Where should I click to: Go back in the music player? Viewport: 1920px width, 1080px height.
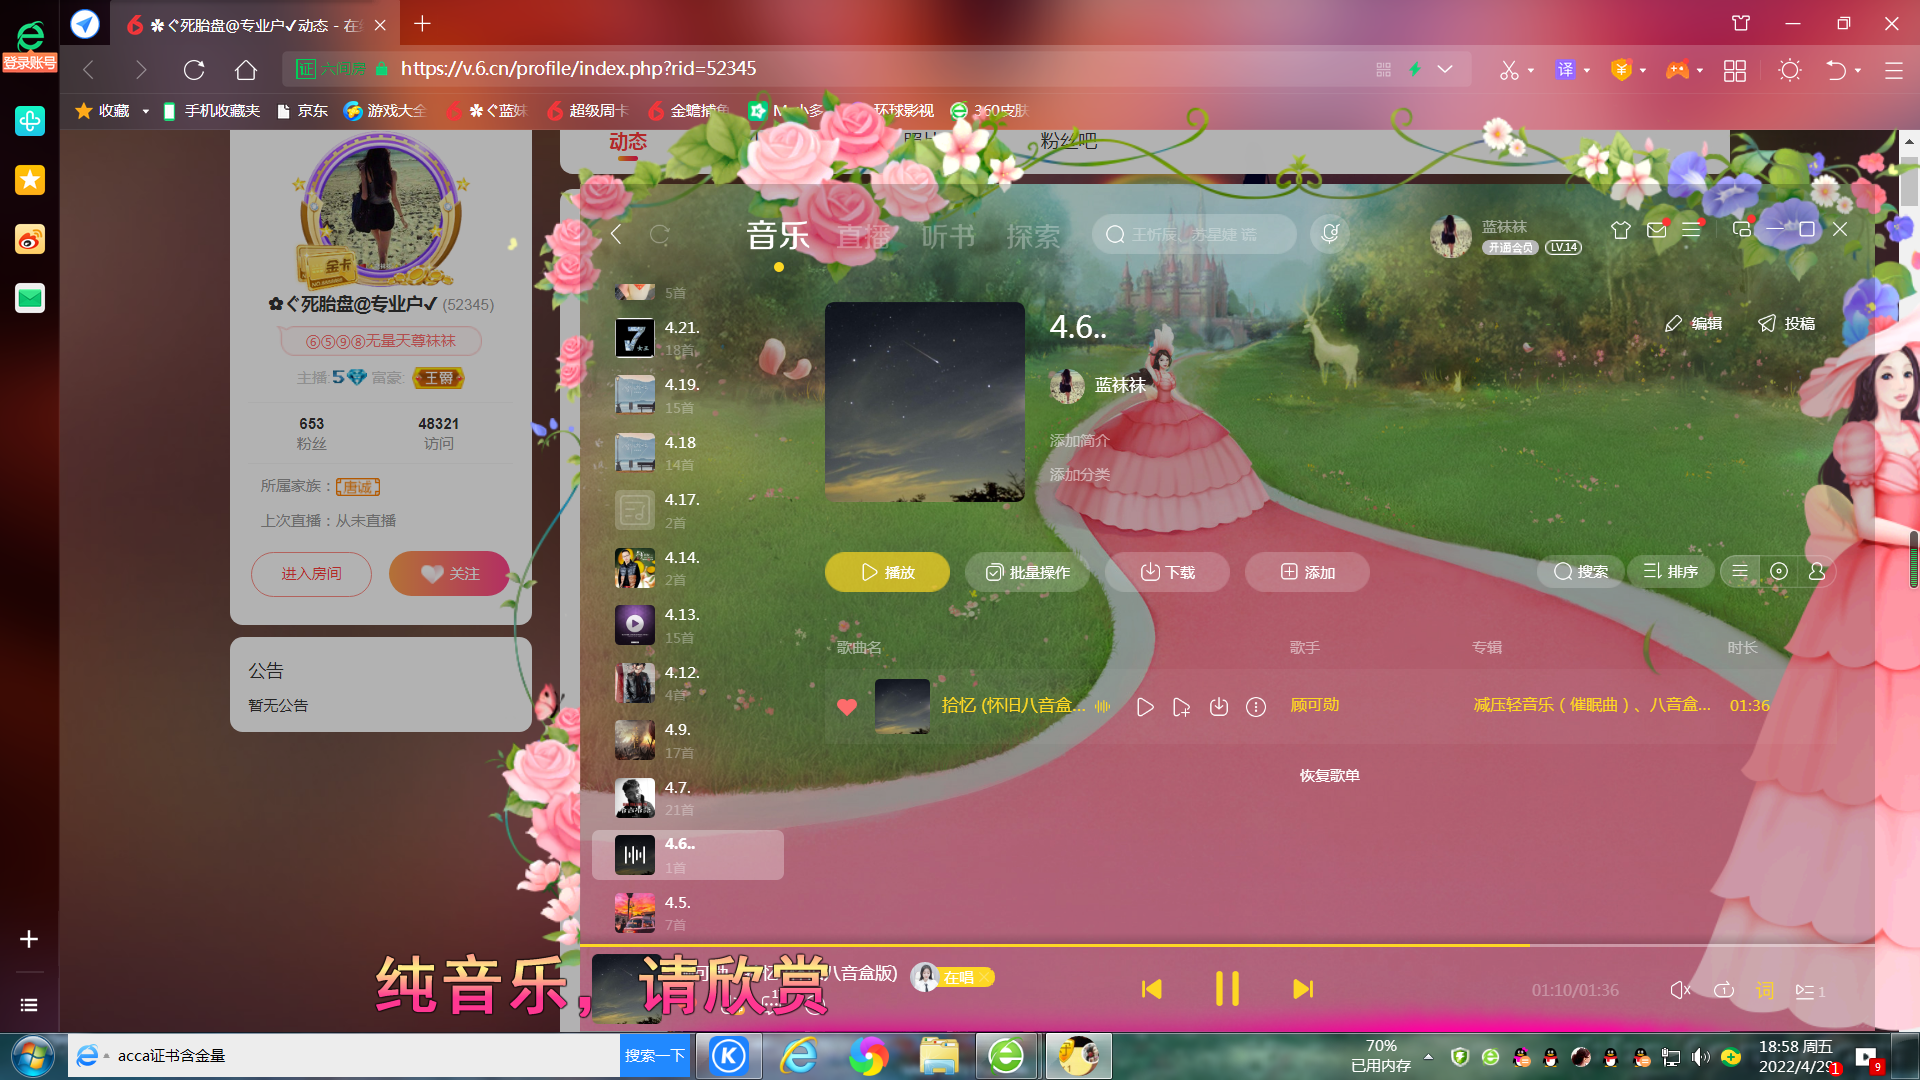616,234
